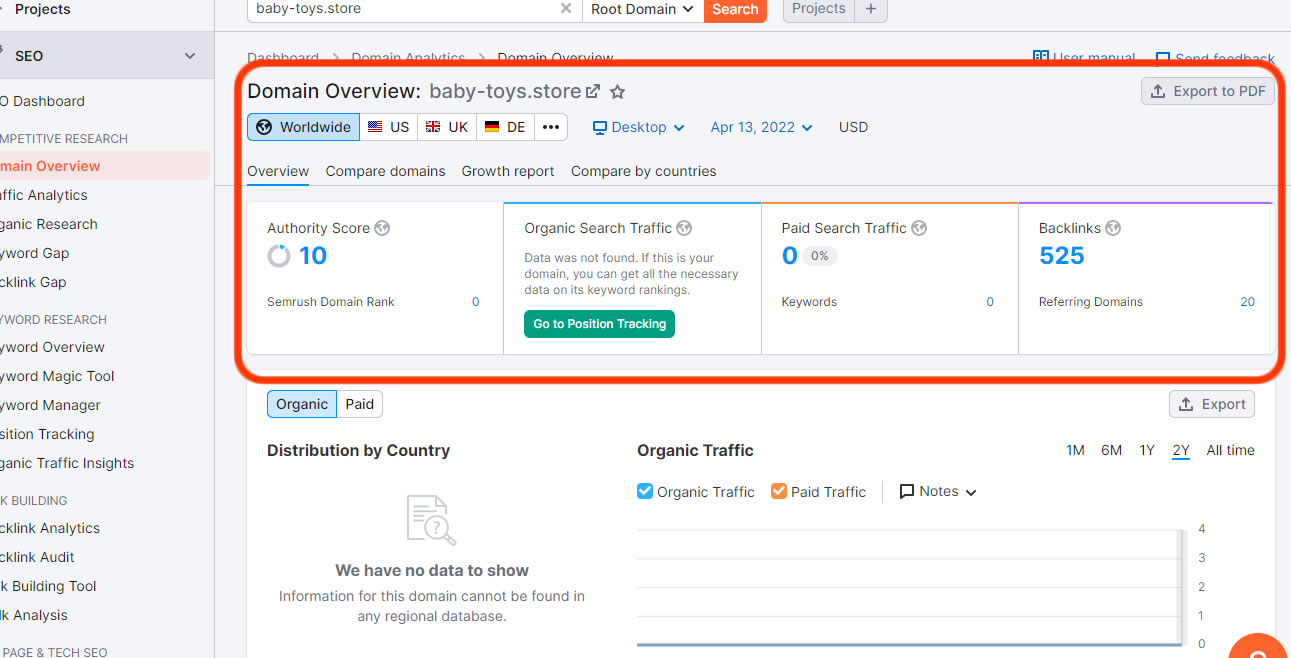Set chart range to 1Y
The height and width of the screenshot is (658, 1291).
click(x=1147, y=450)
